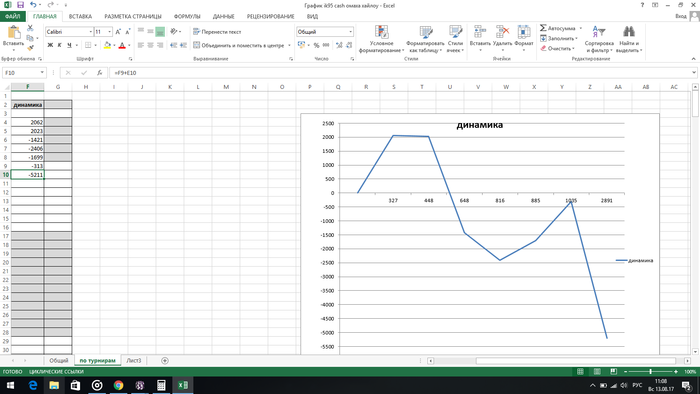Click the Undo arrow icon
700x394 pixels.
[33, 5]
